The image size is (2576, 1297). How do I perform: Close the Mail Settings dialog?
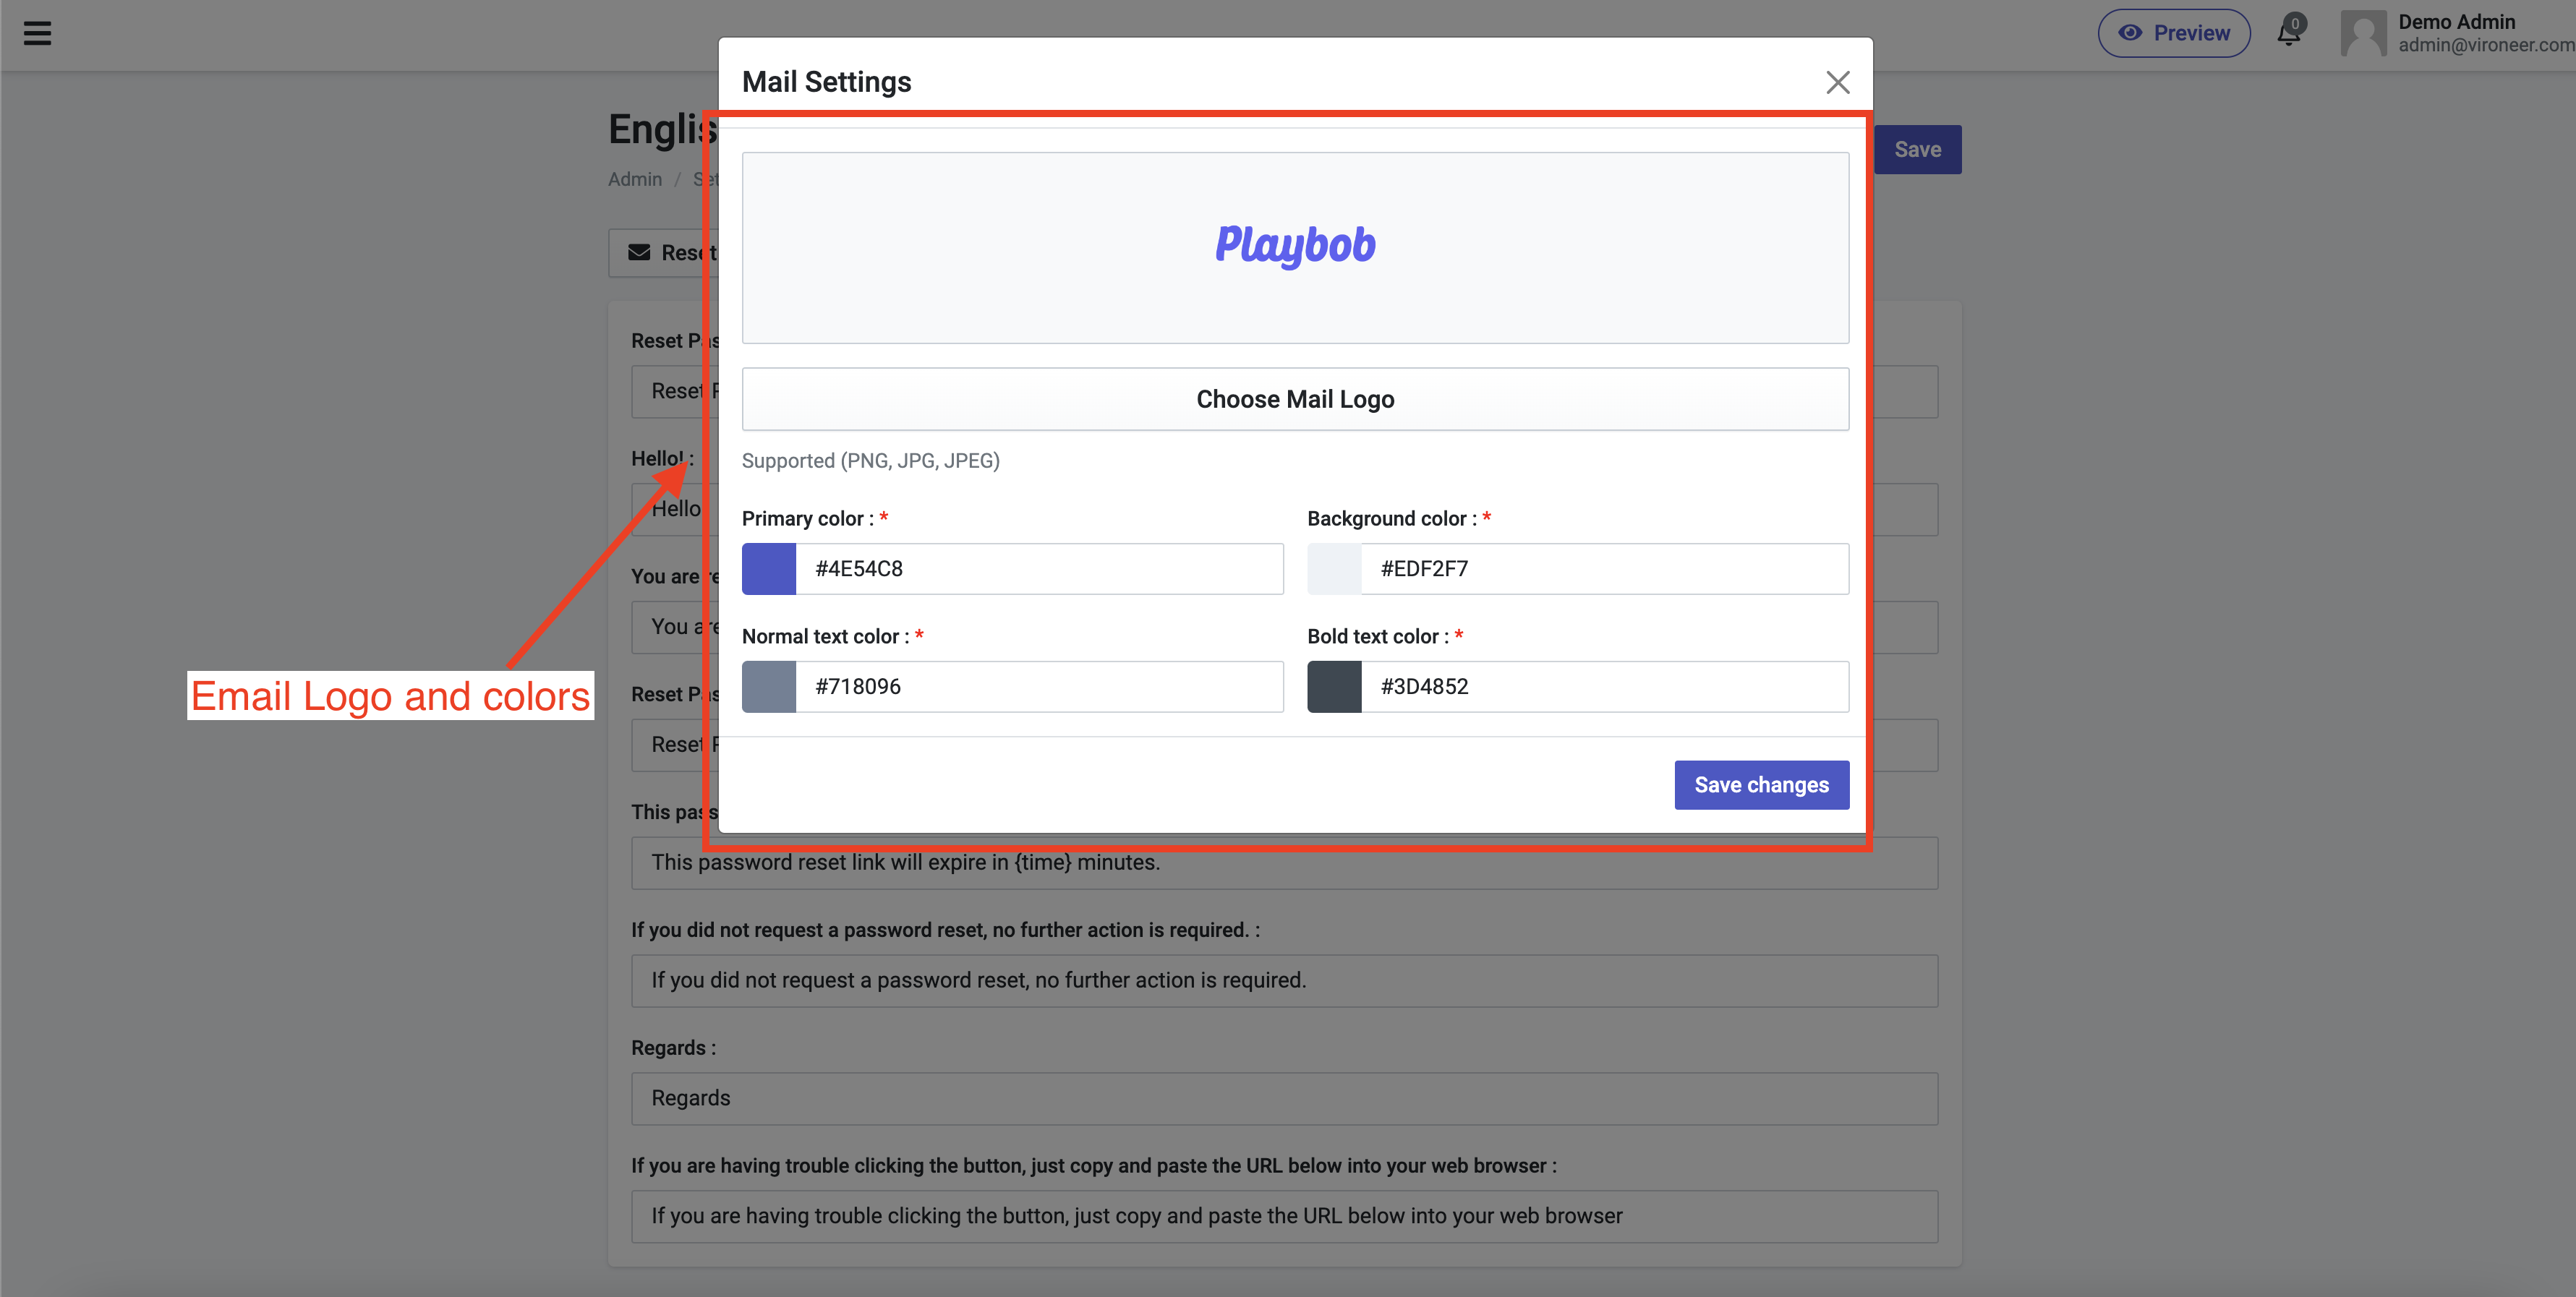pyautogui.click(x=1837, y=82)
